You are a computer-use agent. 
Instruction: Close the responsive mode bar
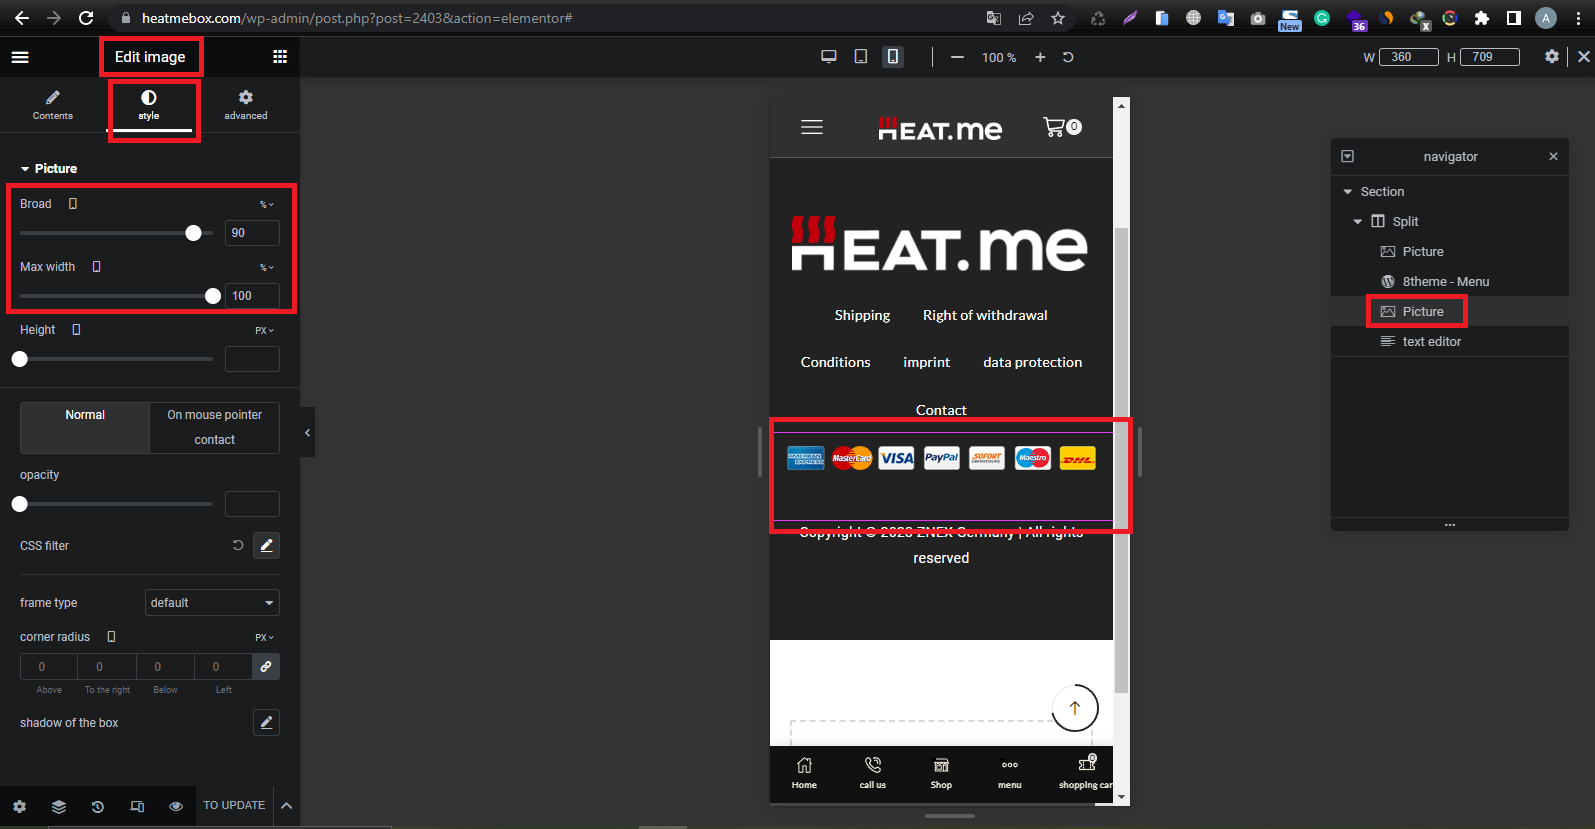1584,57
